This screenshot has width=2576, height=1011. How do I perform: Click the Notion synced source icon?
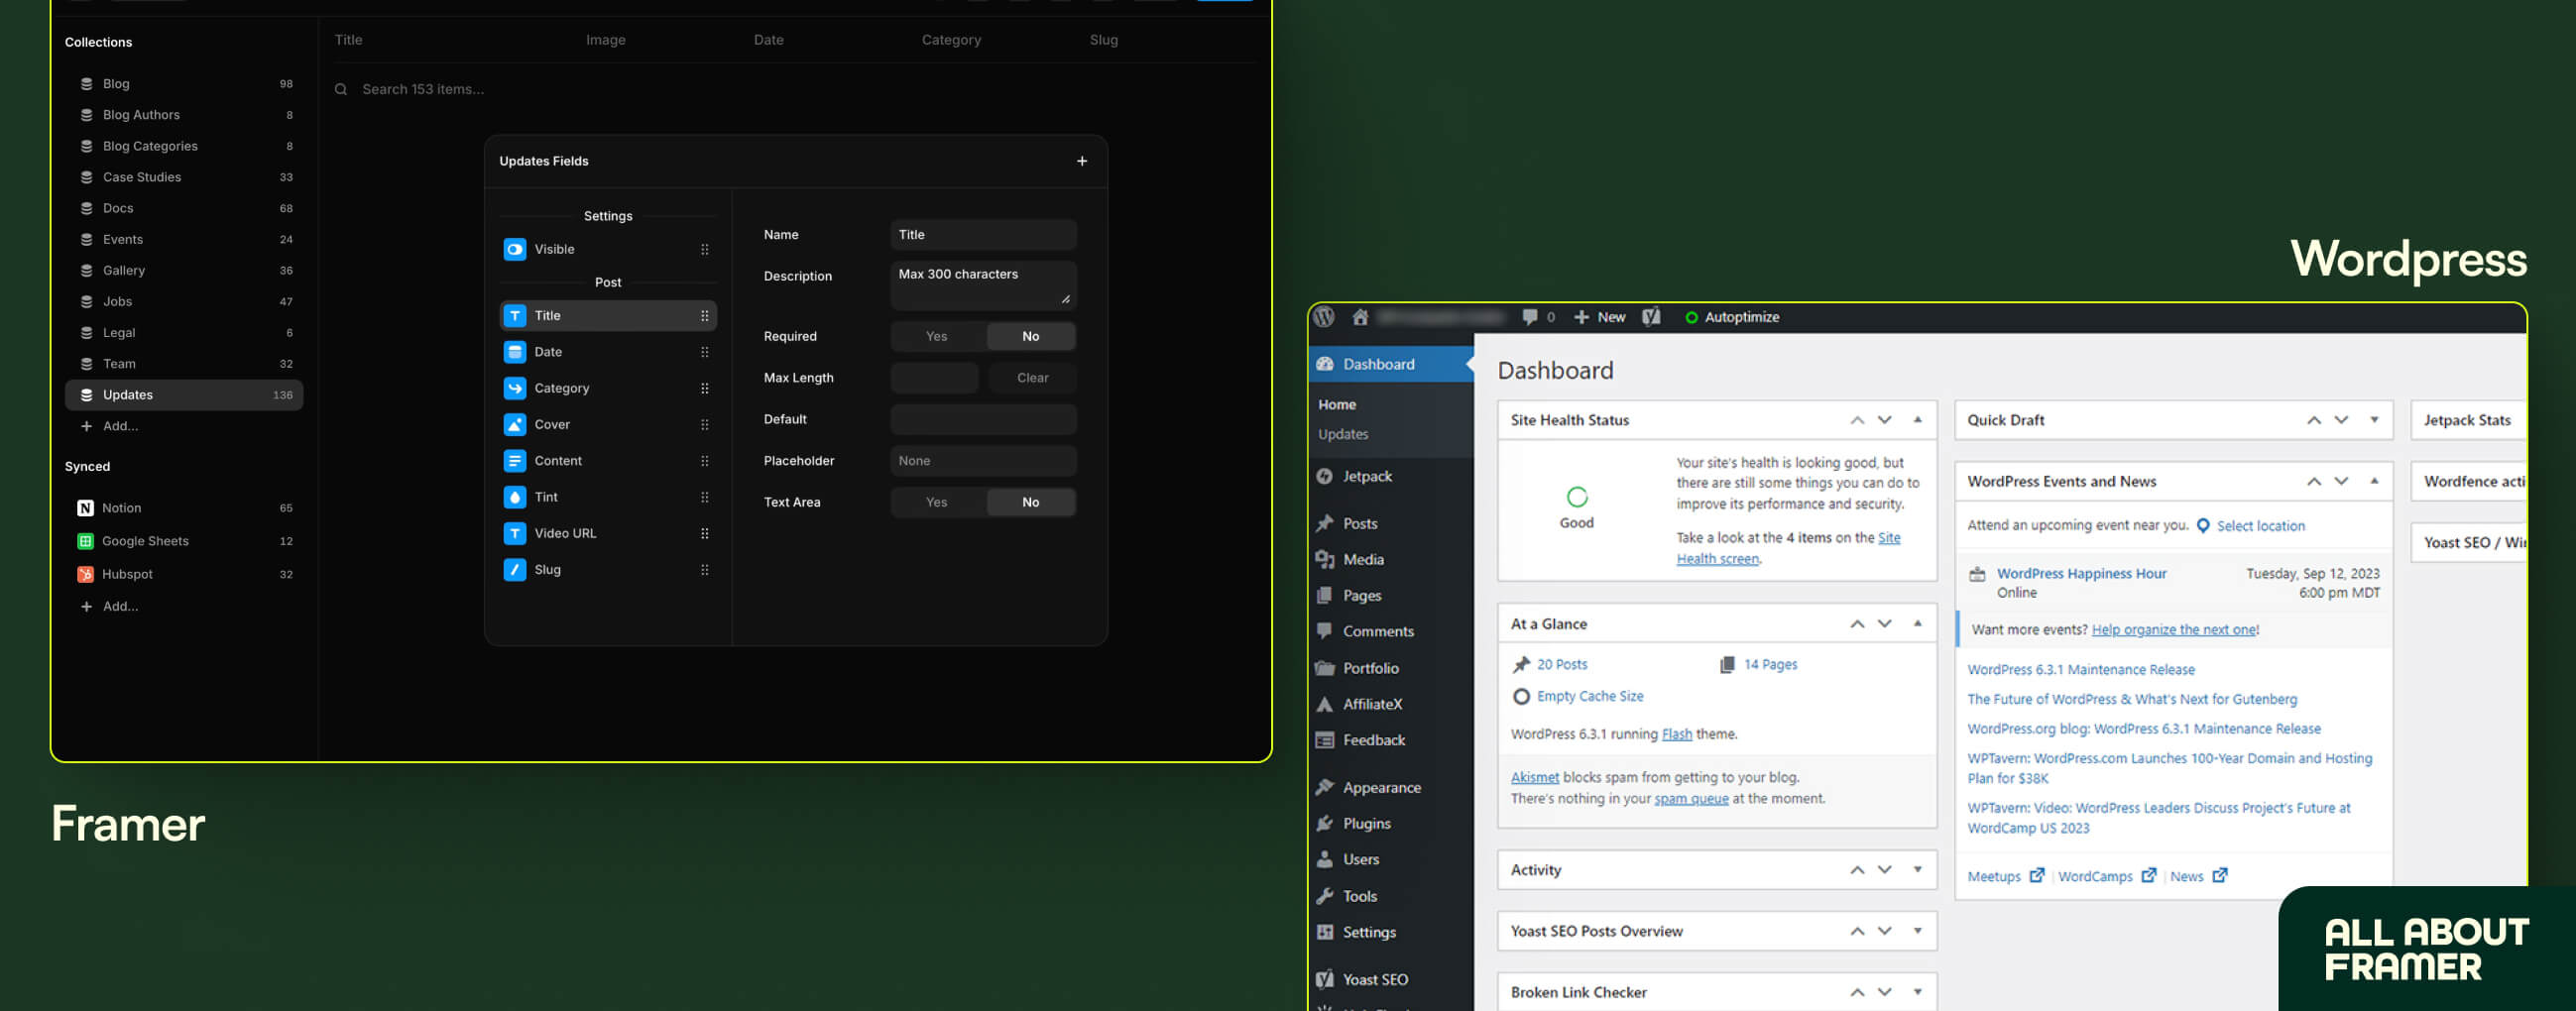[86, 508]
